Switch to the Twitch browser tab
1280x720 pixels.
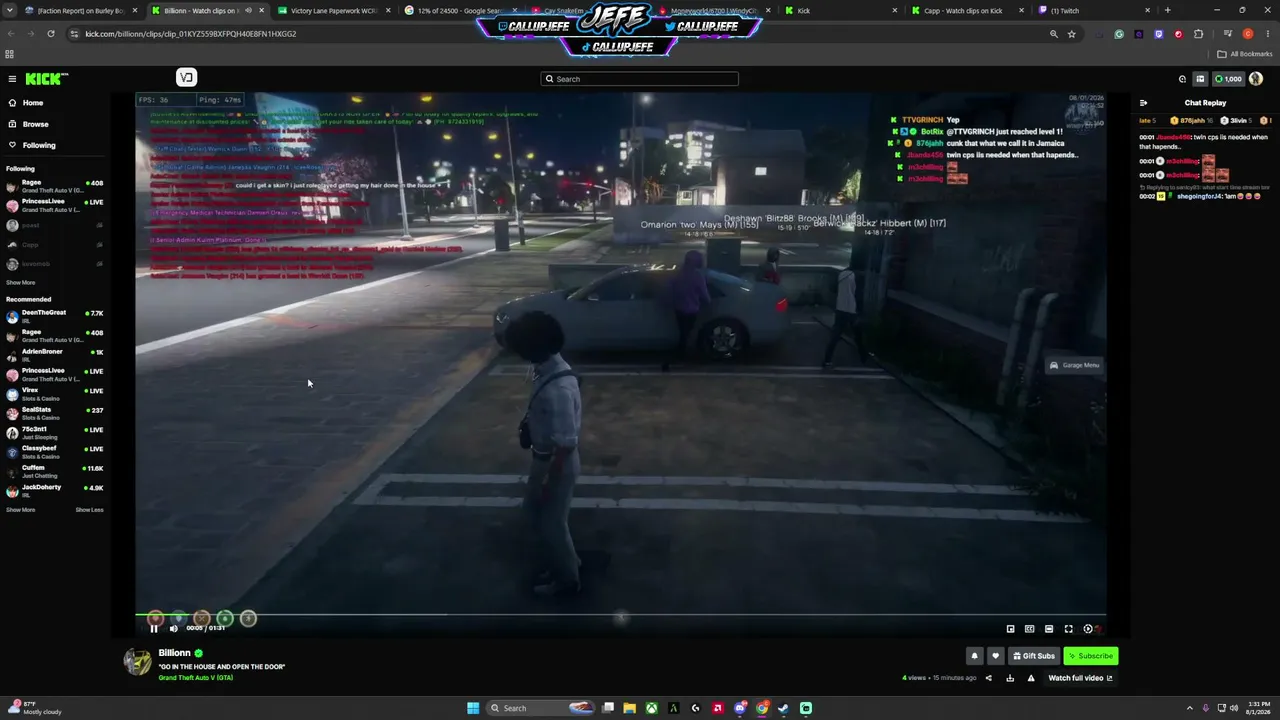1094,11
